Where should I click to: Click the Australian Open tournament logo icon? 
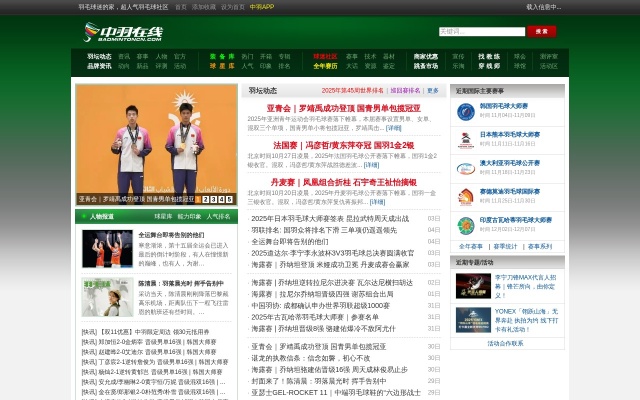(466, 168)
